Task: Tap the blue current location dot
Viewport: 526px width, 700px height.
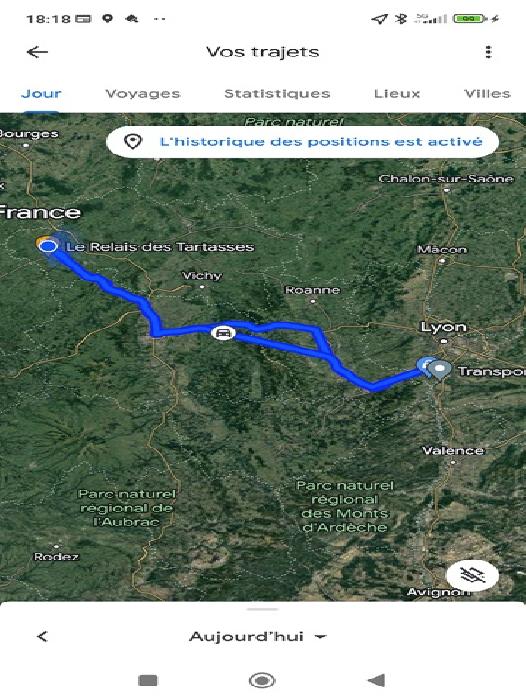Action: coord(48,246)
